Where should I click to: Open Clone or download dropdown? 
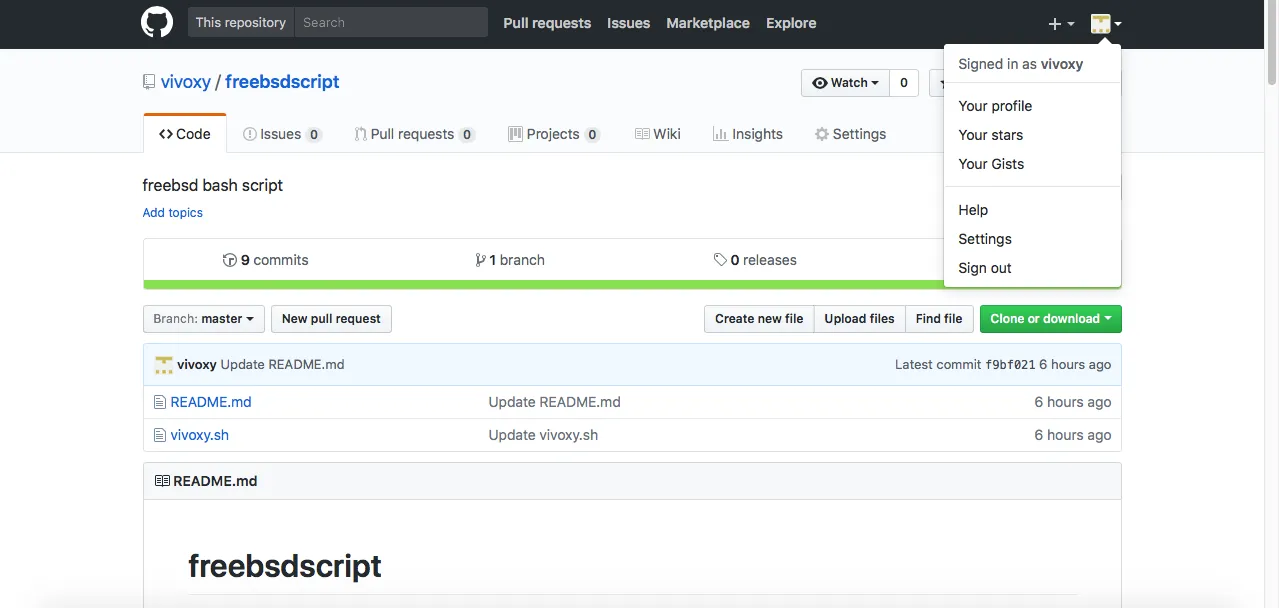point(1051,319)
